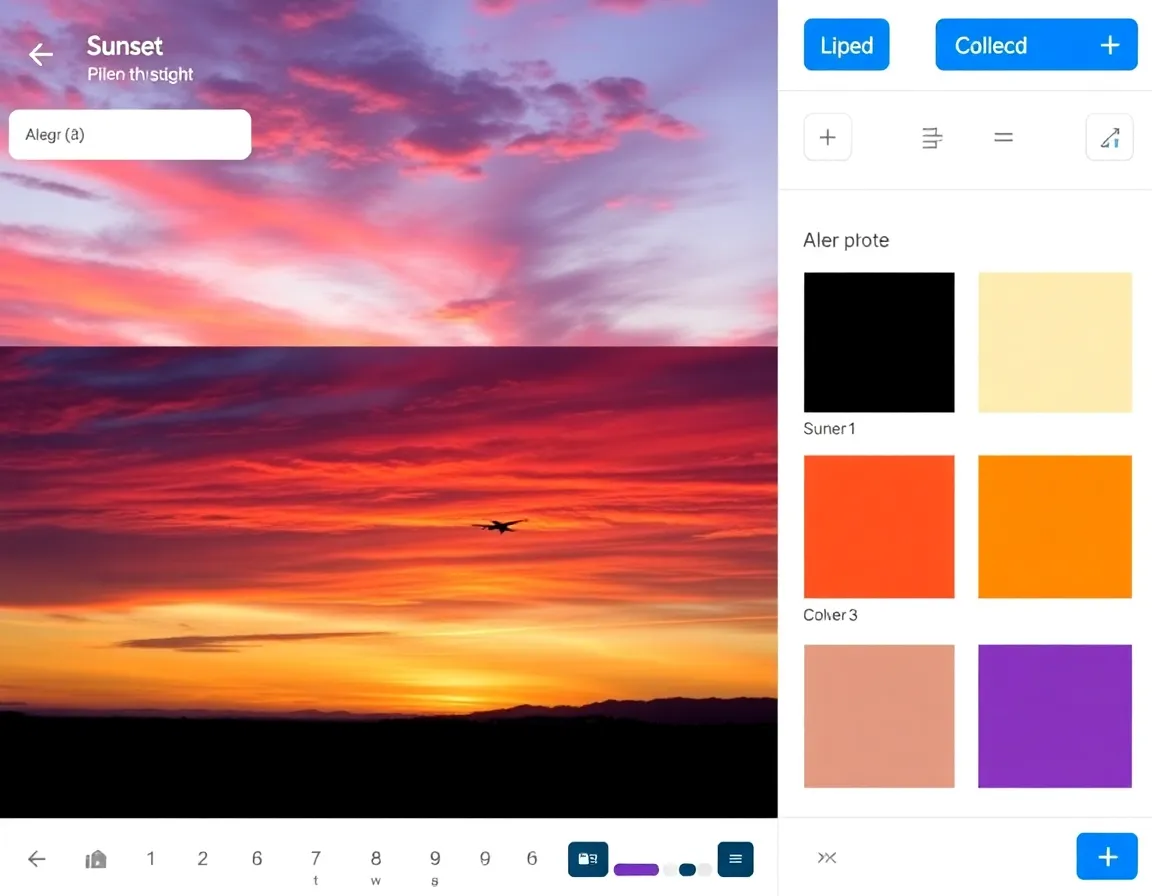Click the back arrow beside the Sunset title

[40, 55]
